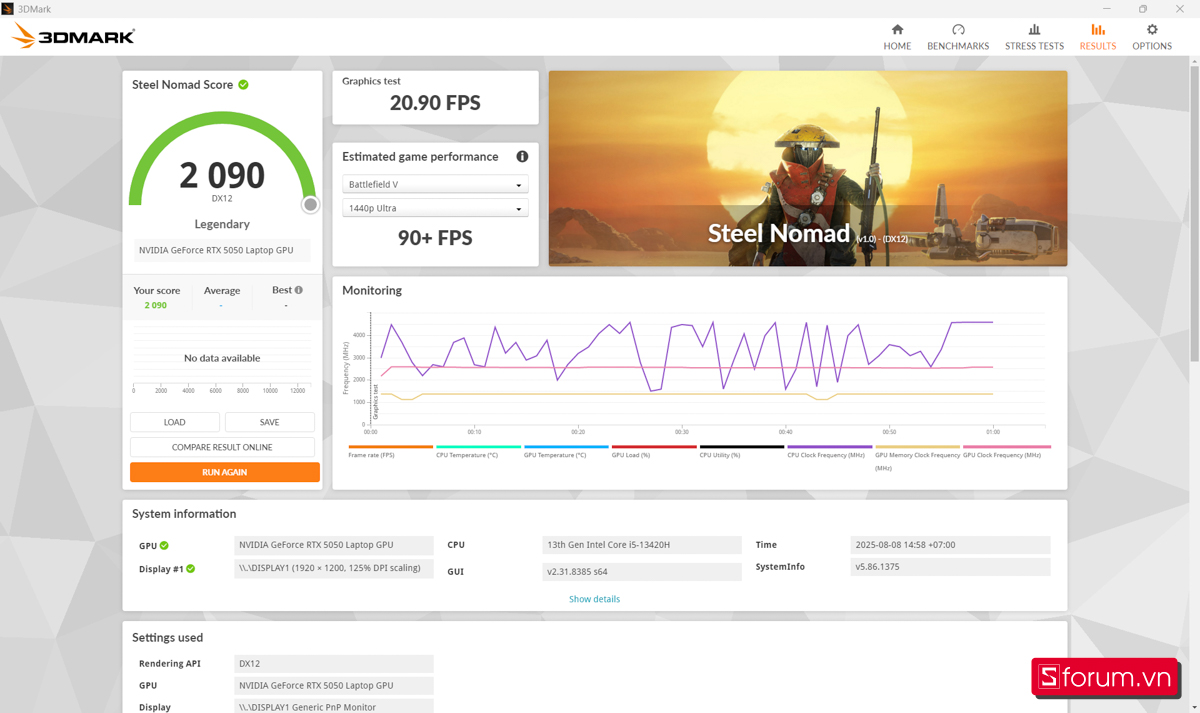Click the Display #1 value field

[x=334, y=568]
